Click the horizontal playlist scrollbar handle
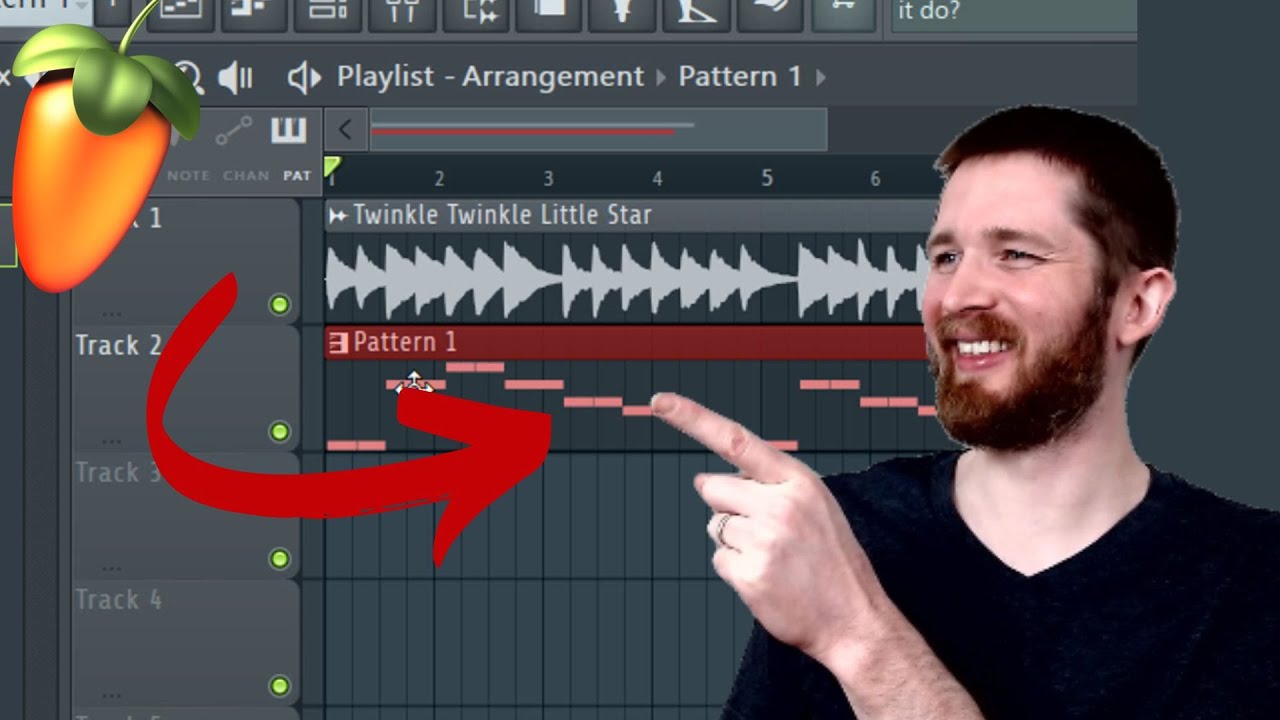 (x=597, y=129)
